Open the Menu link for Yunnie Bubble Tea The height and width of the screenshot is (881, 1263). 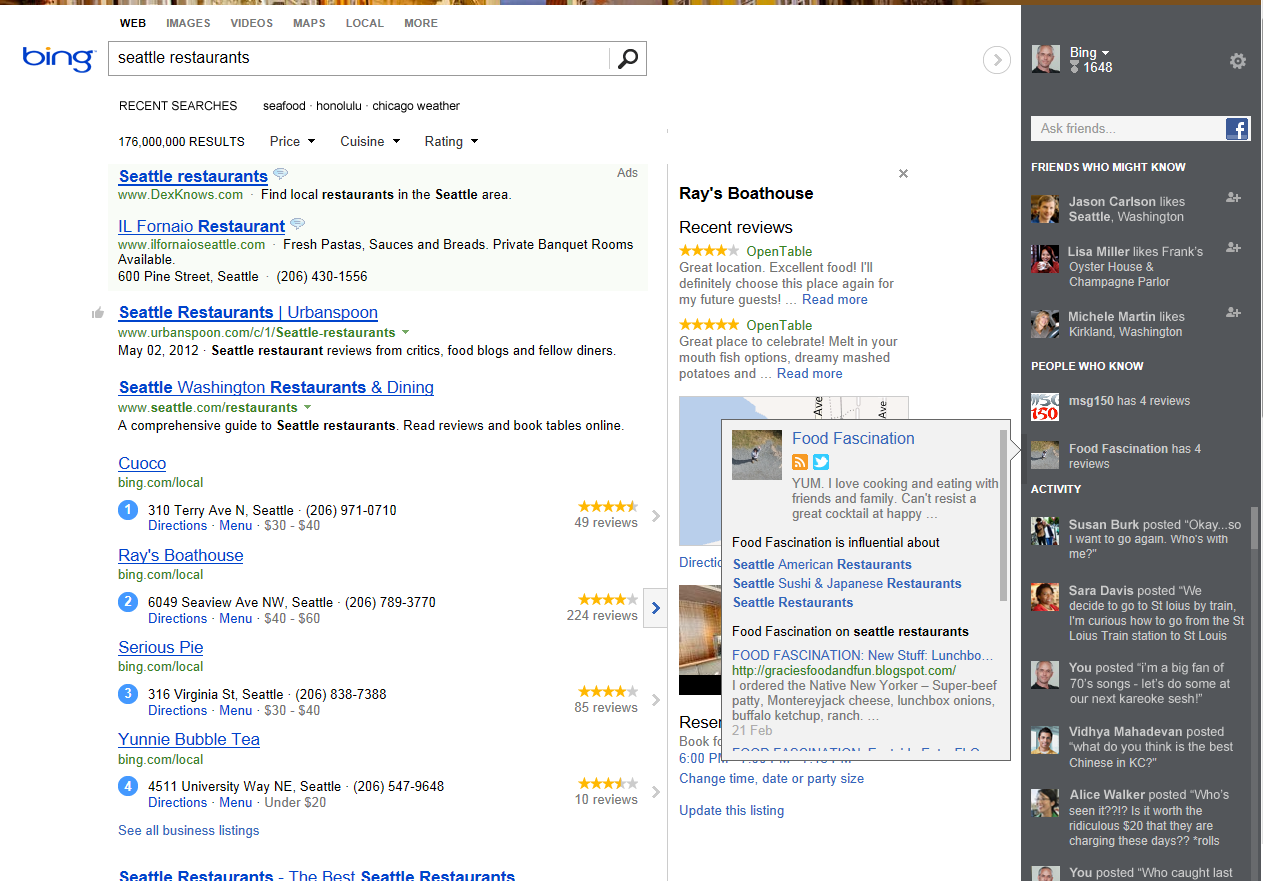[x=236, y=802]
